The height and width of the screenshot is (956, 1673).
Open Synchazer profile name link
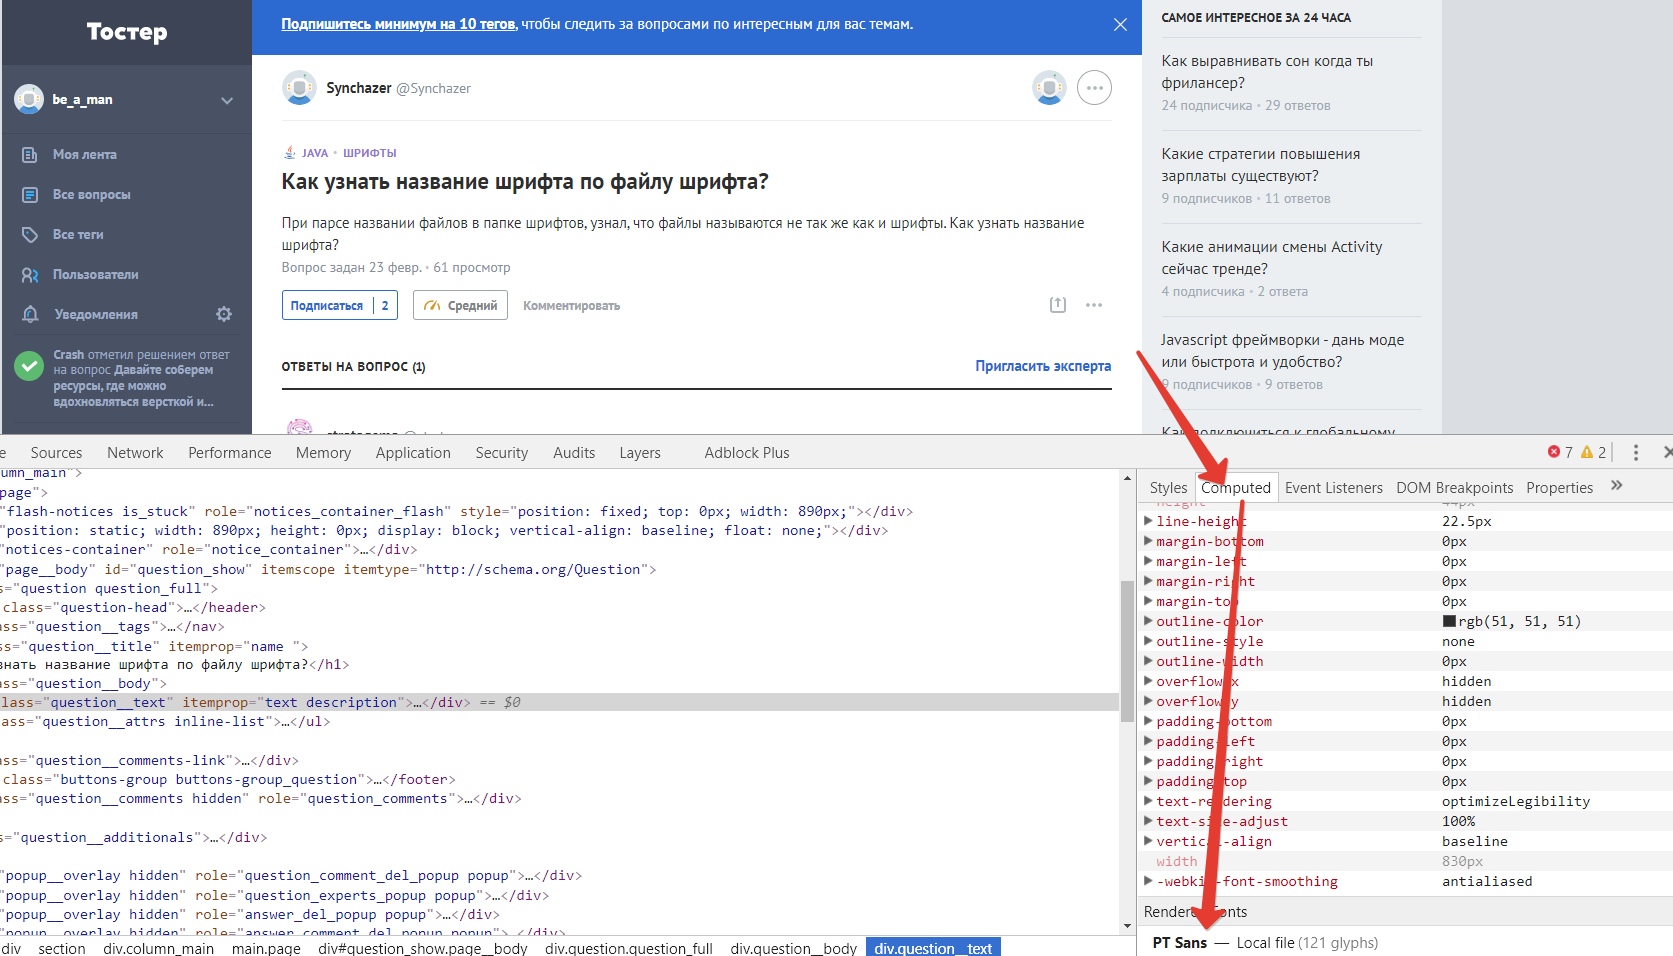[359, 88]
